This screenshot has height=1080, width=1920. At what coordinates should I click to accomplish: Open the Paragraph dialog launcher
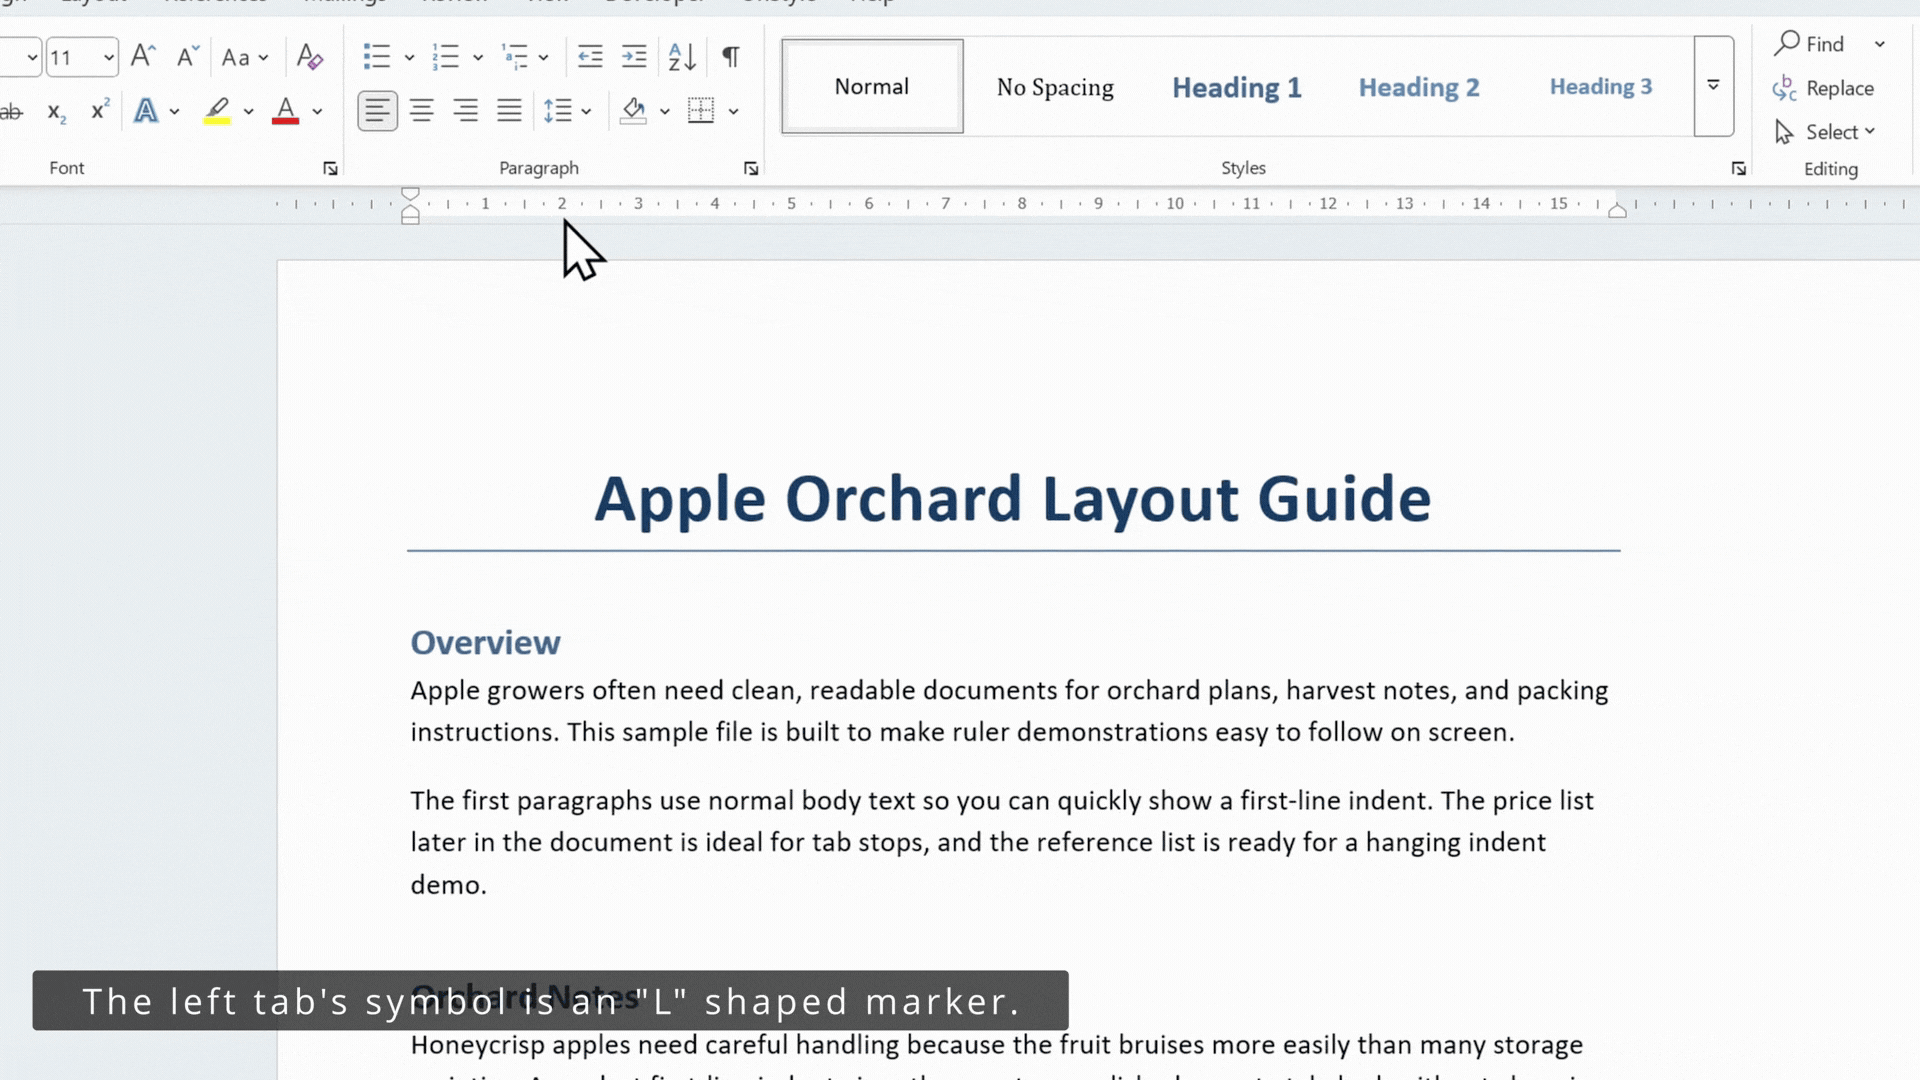pos(751,169)
